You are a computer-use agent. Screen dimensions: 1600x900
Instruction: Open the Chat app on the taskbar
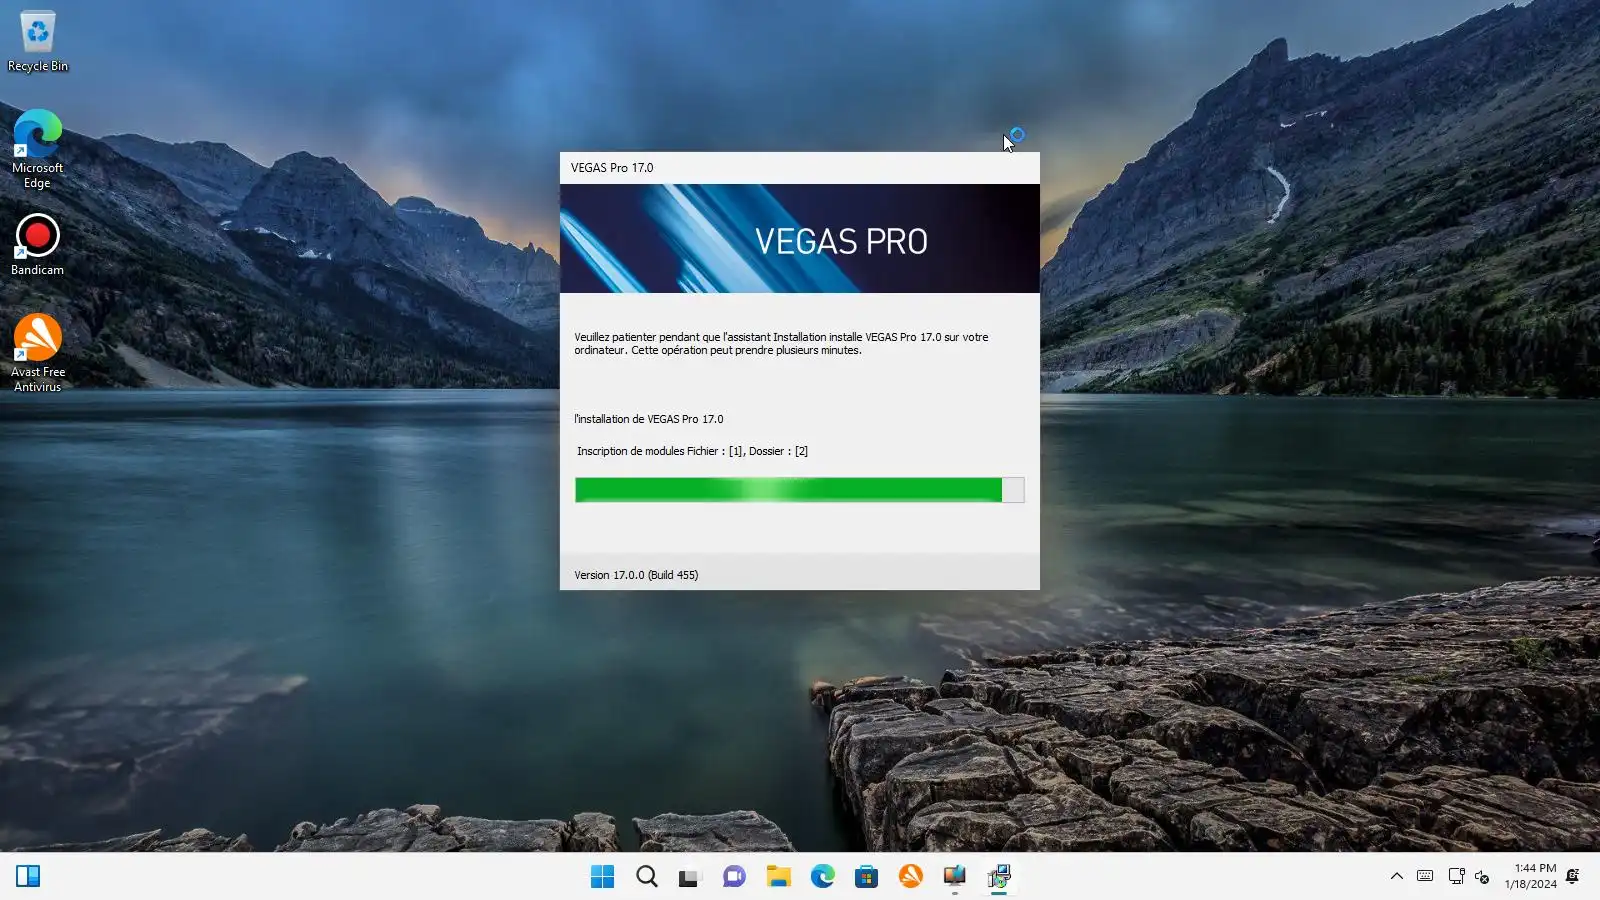(x=734, y=876)
